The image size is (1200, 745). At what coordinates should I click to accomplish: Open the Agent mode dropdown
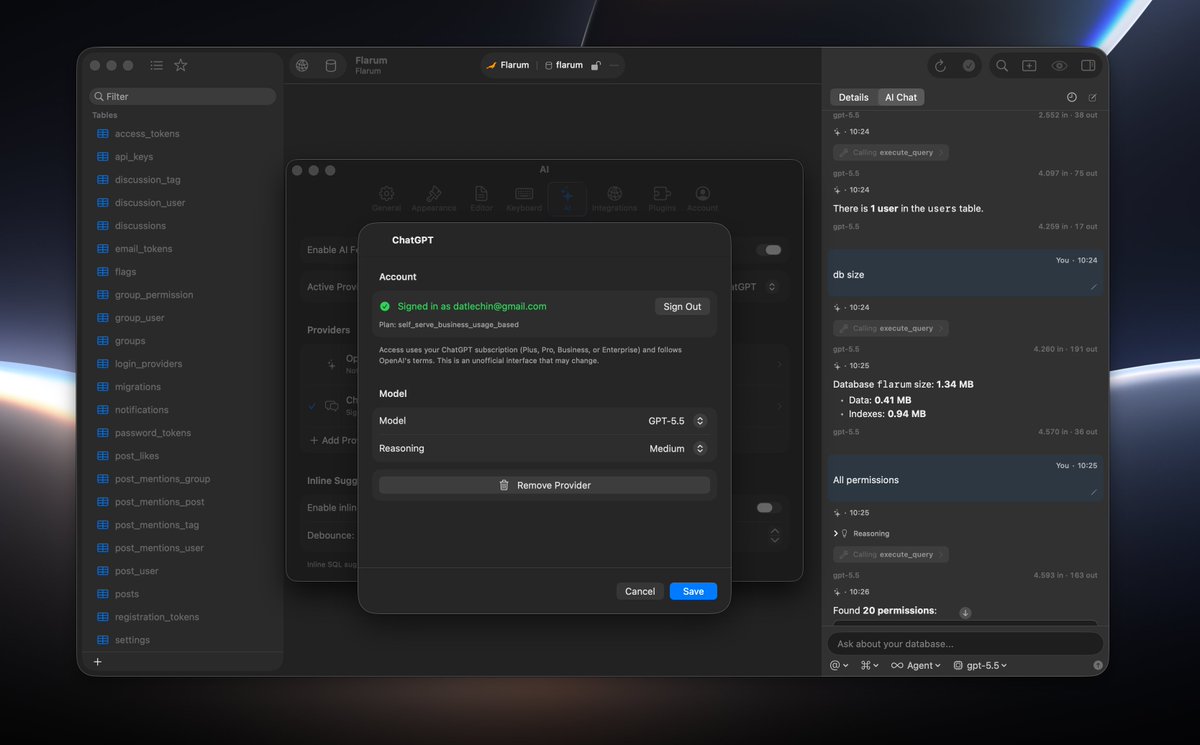click(916, 665)
